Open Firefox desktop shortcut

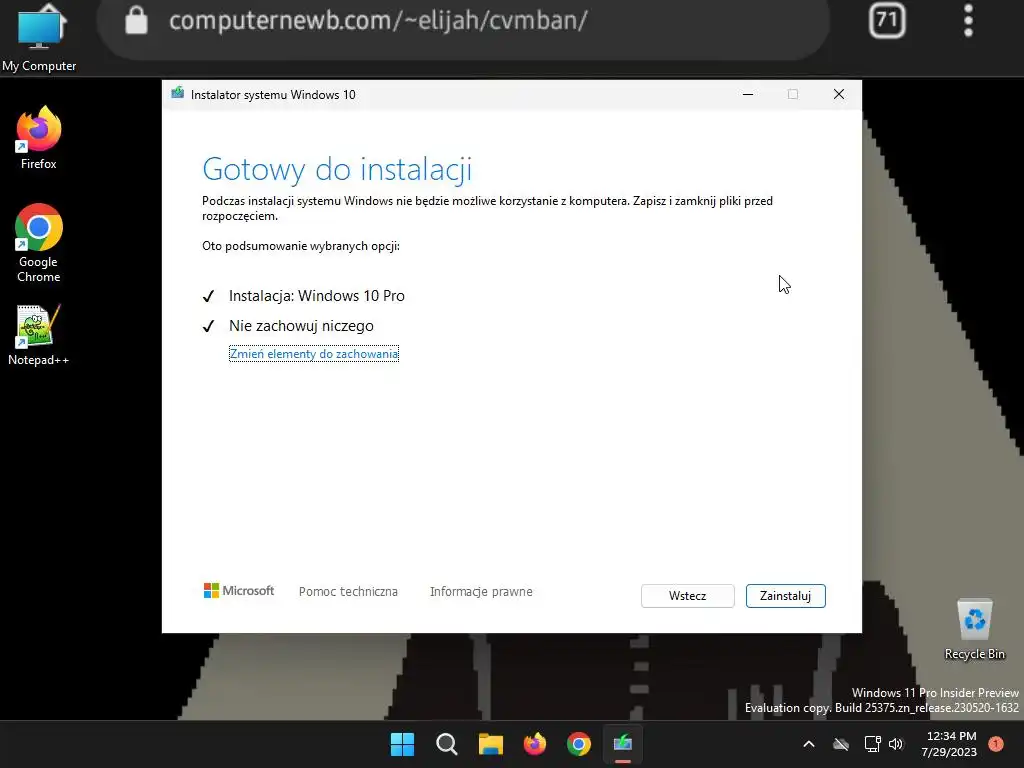tap(39, 138)
